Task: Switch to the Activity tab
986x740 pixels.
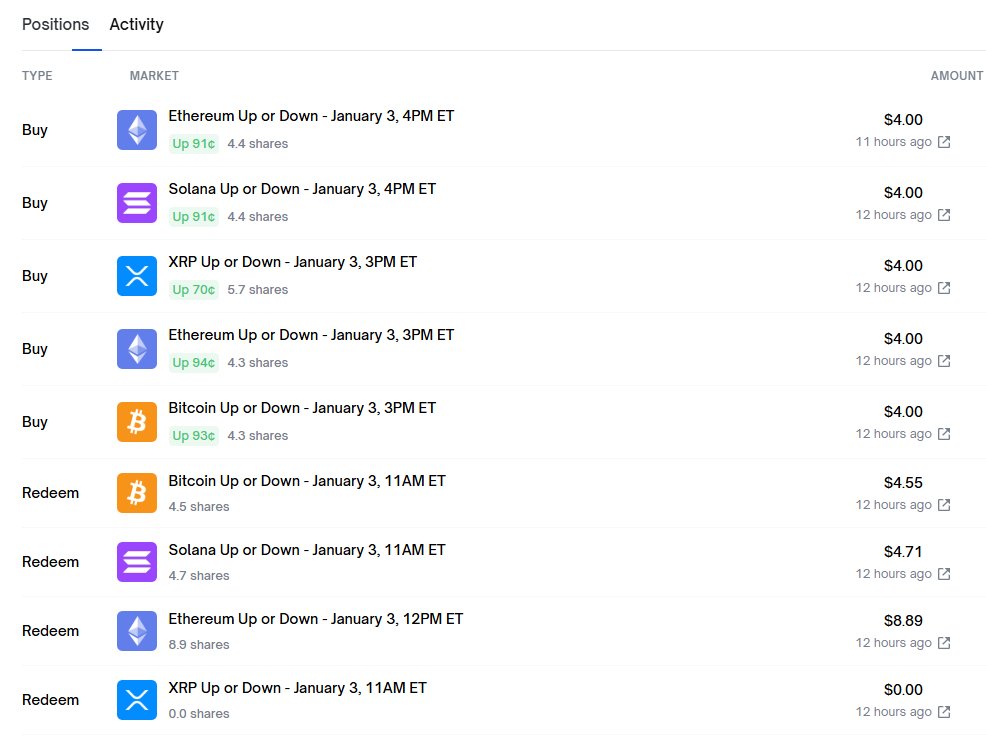Action: pyautogui.click(x=136, y=25)
